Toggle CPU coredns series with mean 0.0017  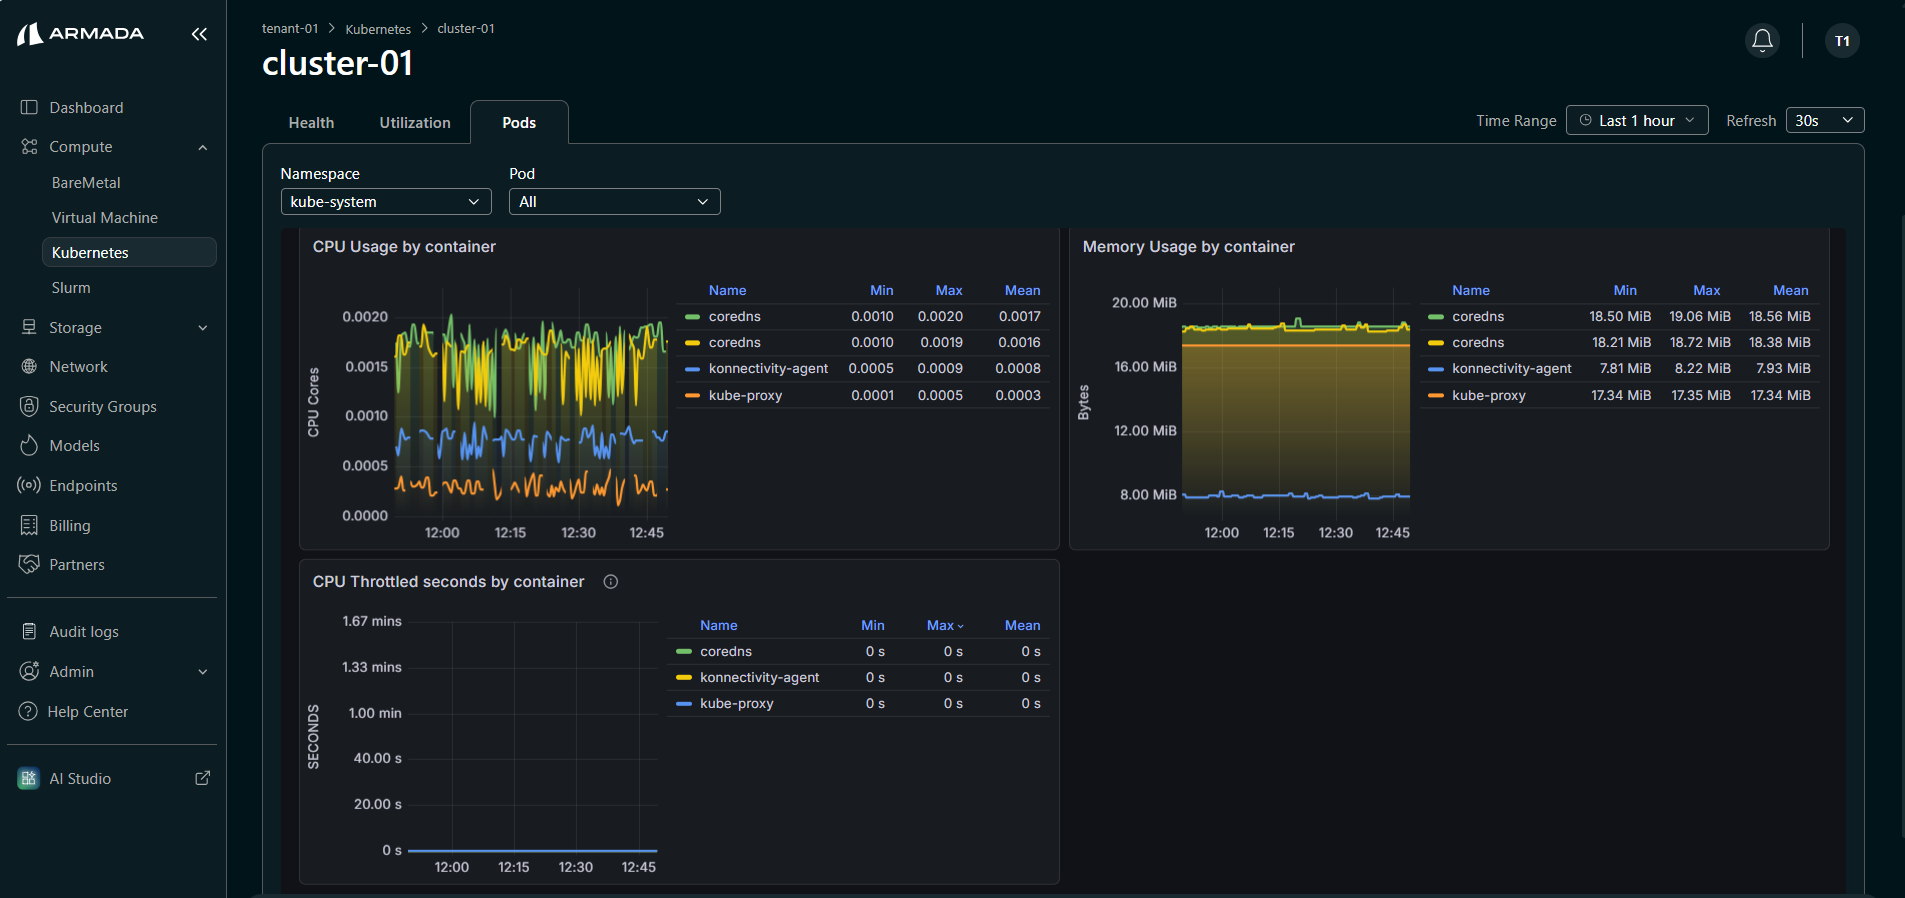pyautogui.click(x=735, y=316)
